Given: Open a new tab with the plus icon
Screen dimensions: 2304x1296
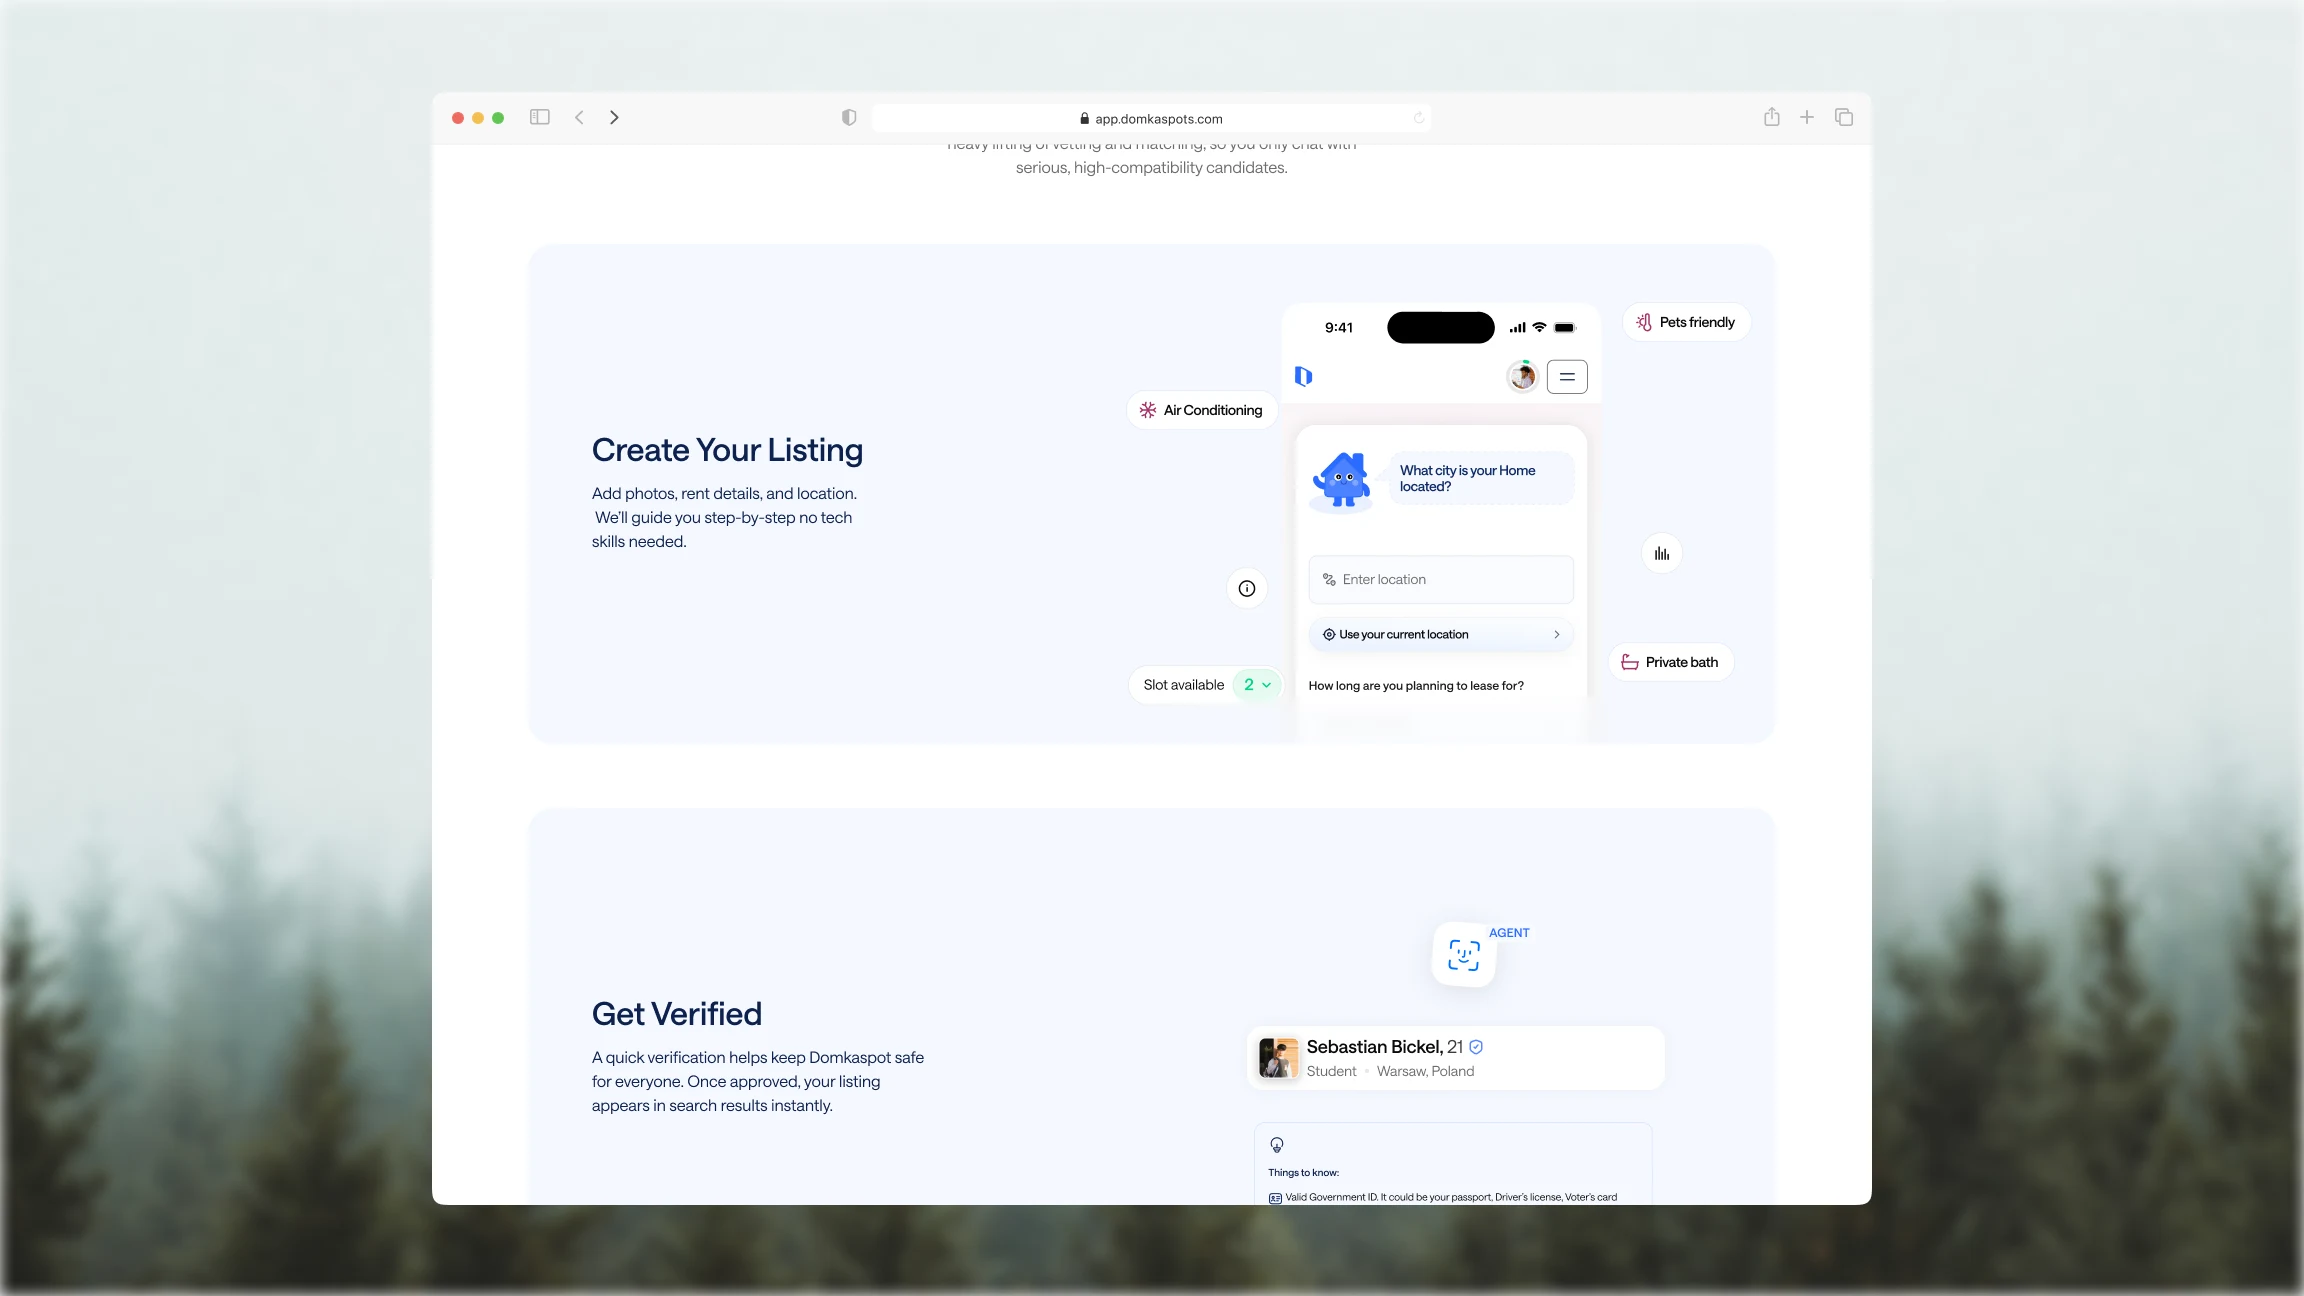Looking at the screenshot, I should (1807, 117).
